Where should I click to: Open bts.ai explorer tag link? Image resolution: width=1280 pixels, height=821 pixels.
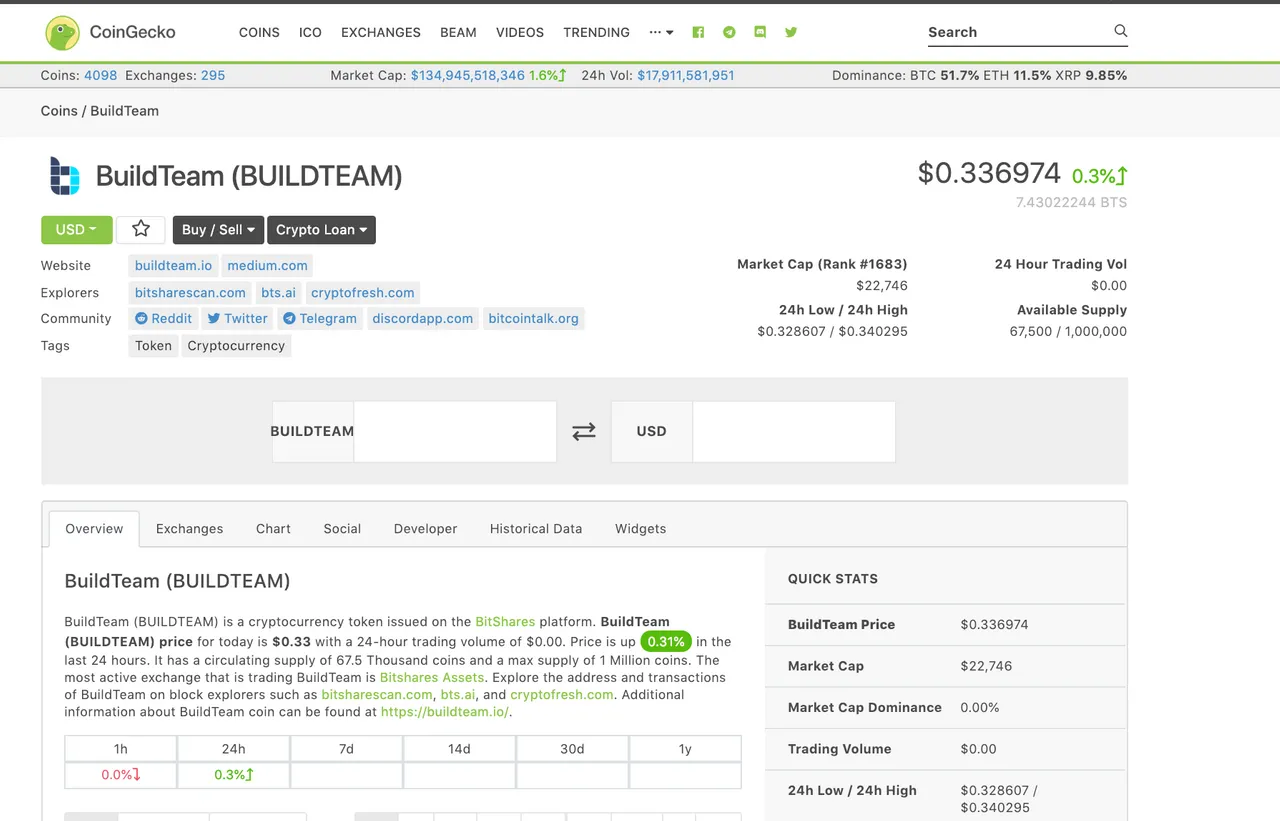(x=278, y=292)
